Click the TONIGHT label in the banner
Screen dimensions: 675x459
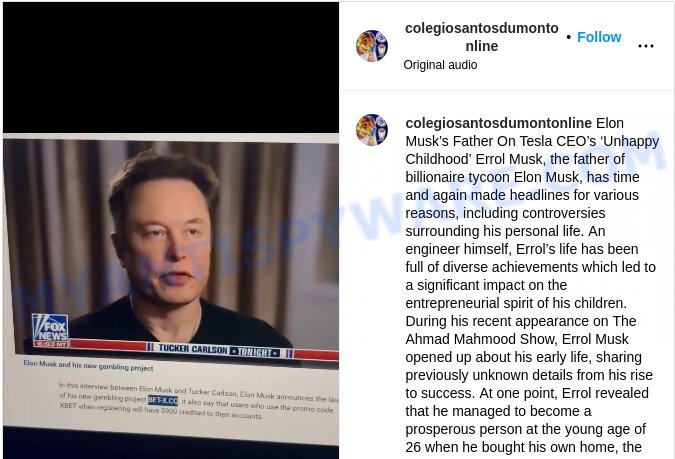(255, 352)
